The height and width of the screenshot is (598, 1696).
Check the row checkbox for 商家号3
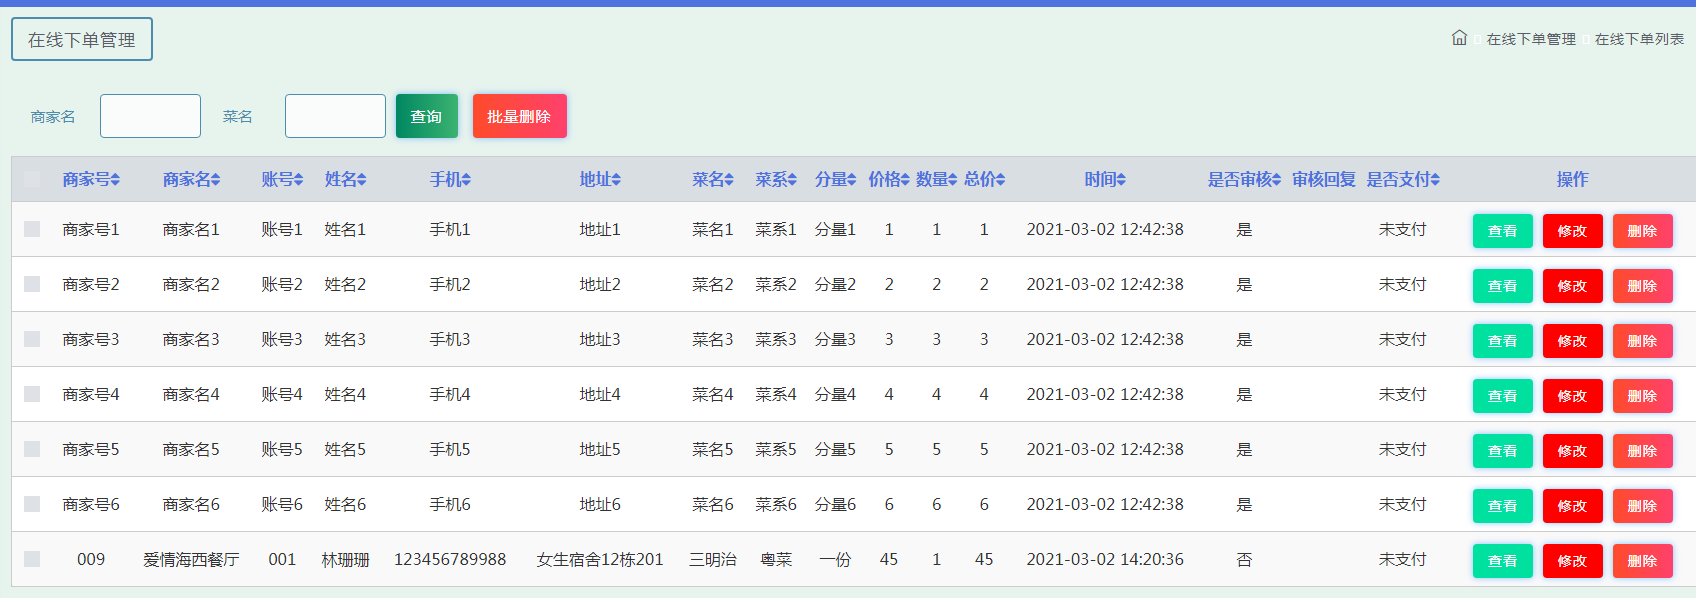tap(32, 339)
